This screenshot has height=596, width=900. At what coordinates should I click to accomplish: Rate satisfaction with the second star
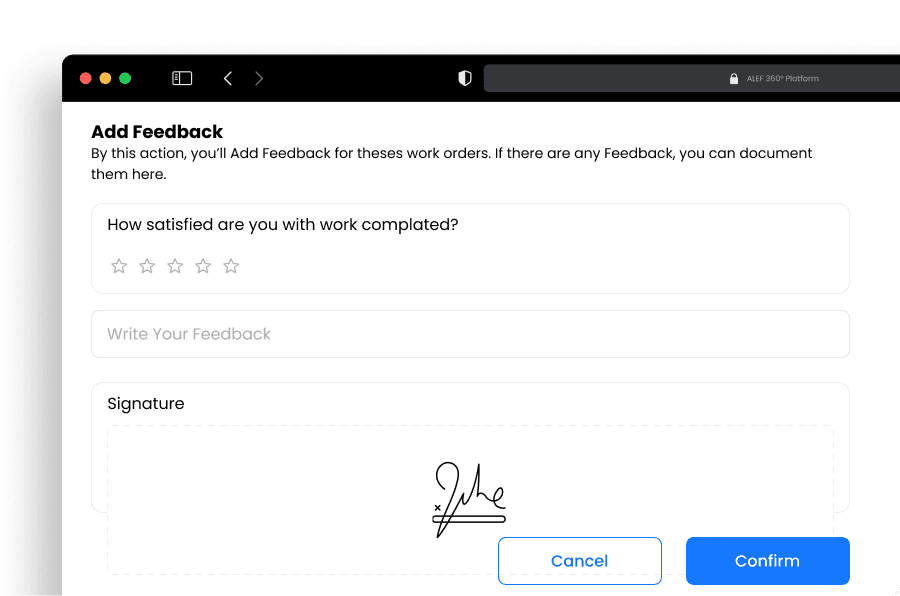pos(147,266)
